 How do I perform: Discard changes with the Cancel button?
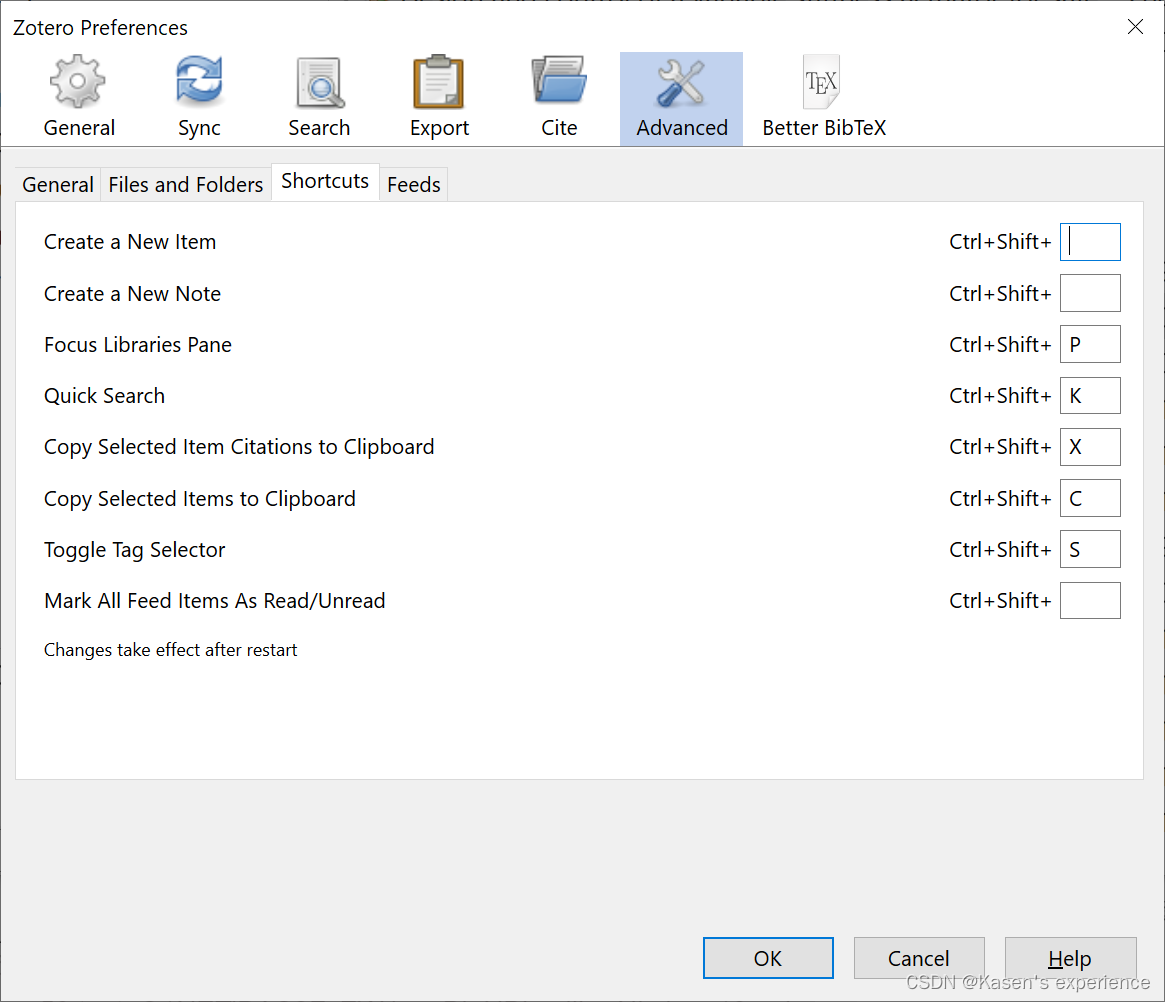click(x=919, y=958)
